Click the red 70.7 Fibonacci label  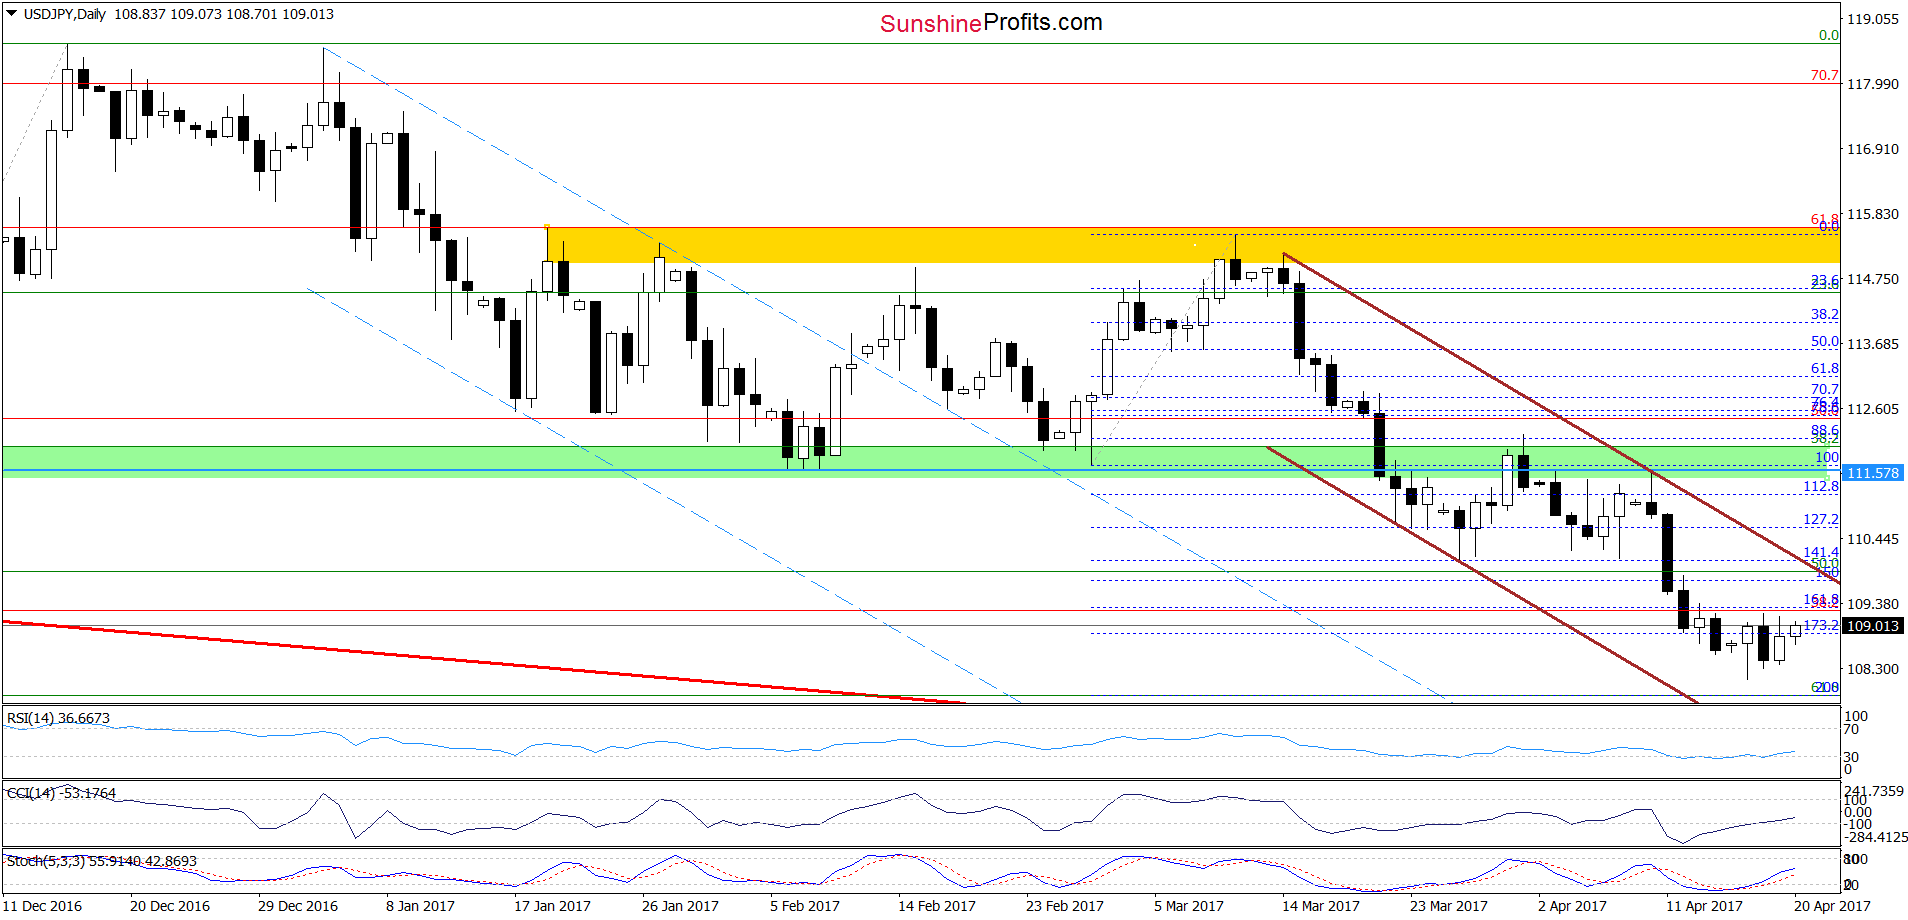[1824, 75]
